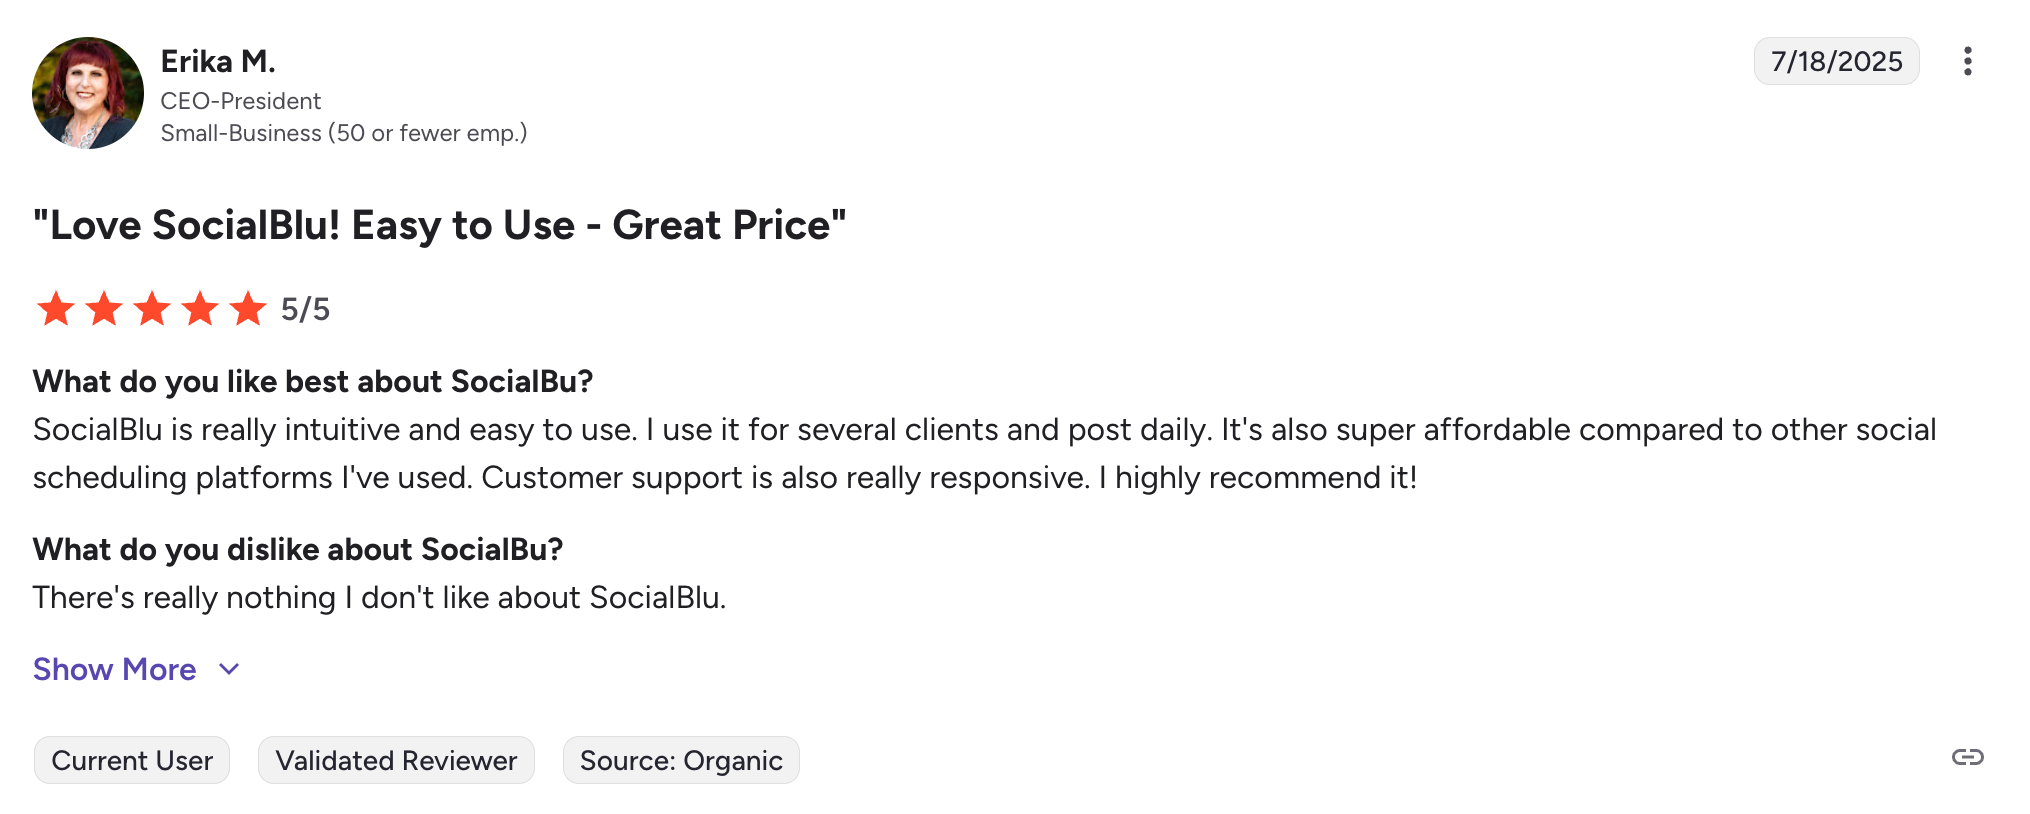
Task: Click "What do you dislike" heading
Action: 298,549
